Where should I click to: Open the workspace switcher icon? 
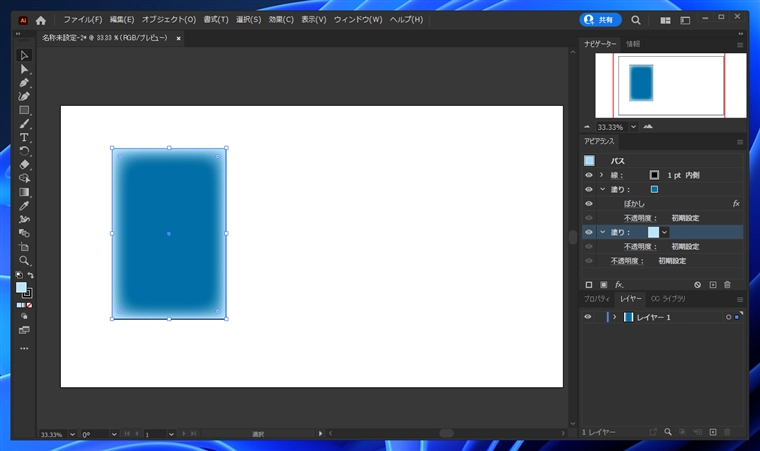point(685,20)
